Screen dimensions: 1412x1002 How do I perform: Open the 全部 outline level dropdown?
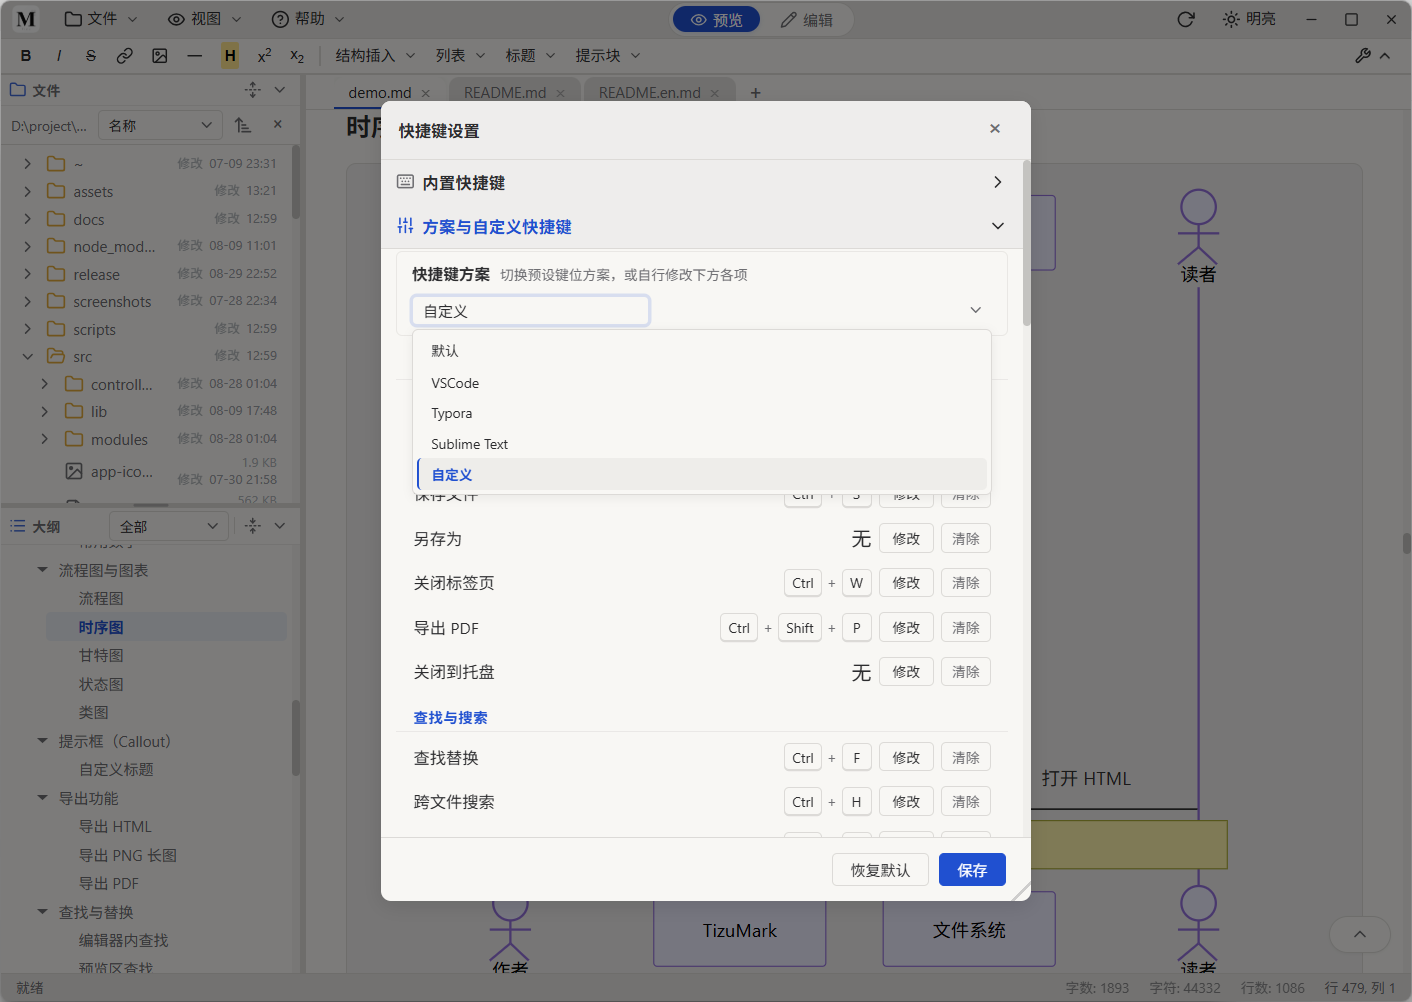point(168,526)
